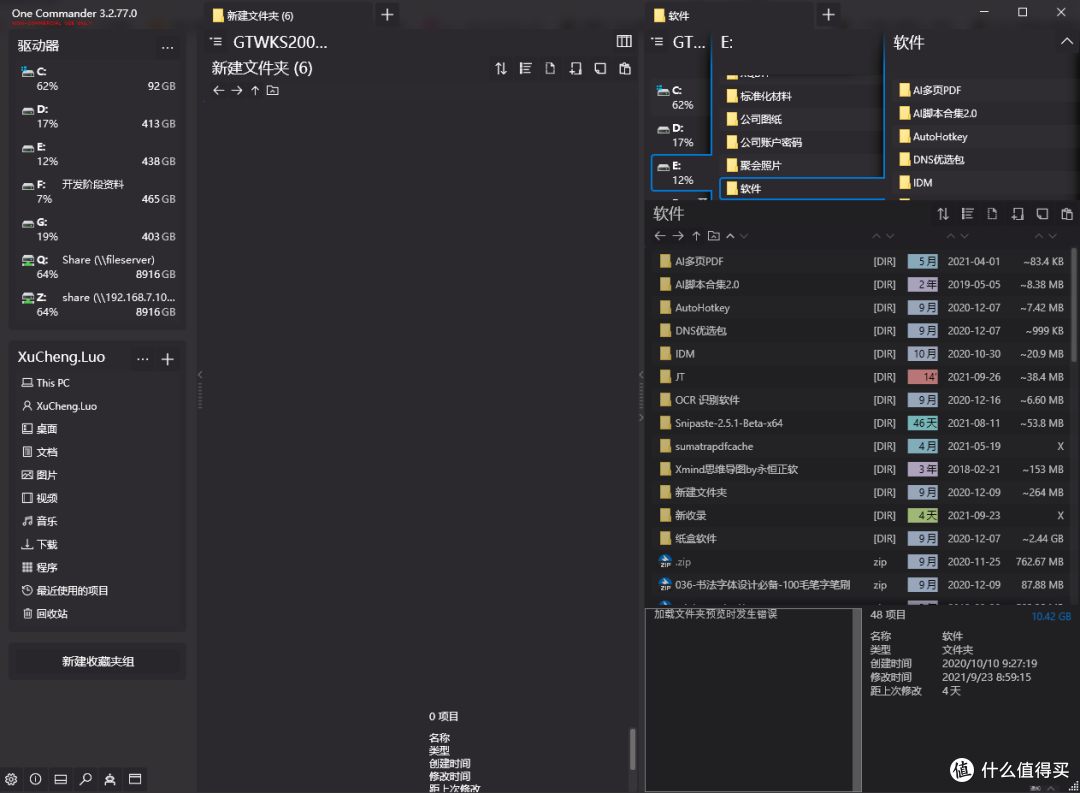Click the 10.42 GB size link

point(1051,616)
